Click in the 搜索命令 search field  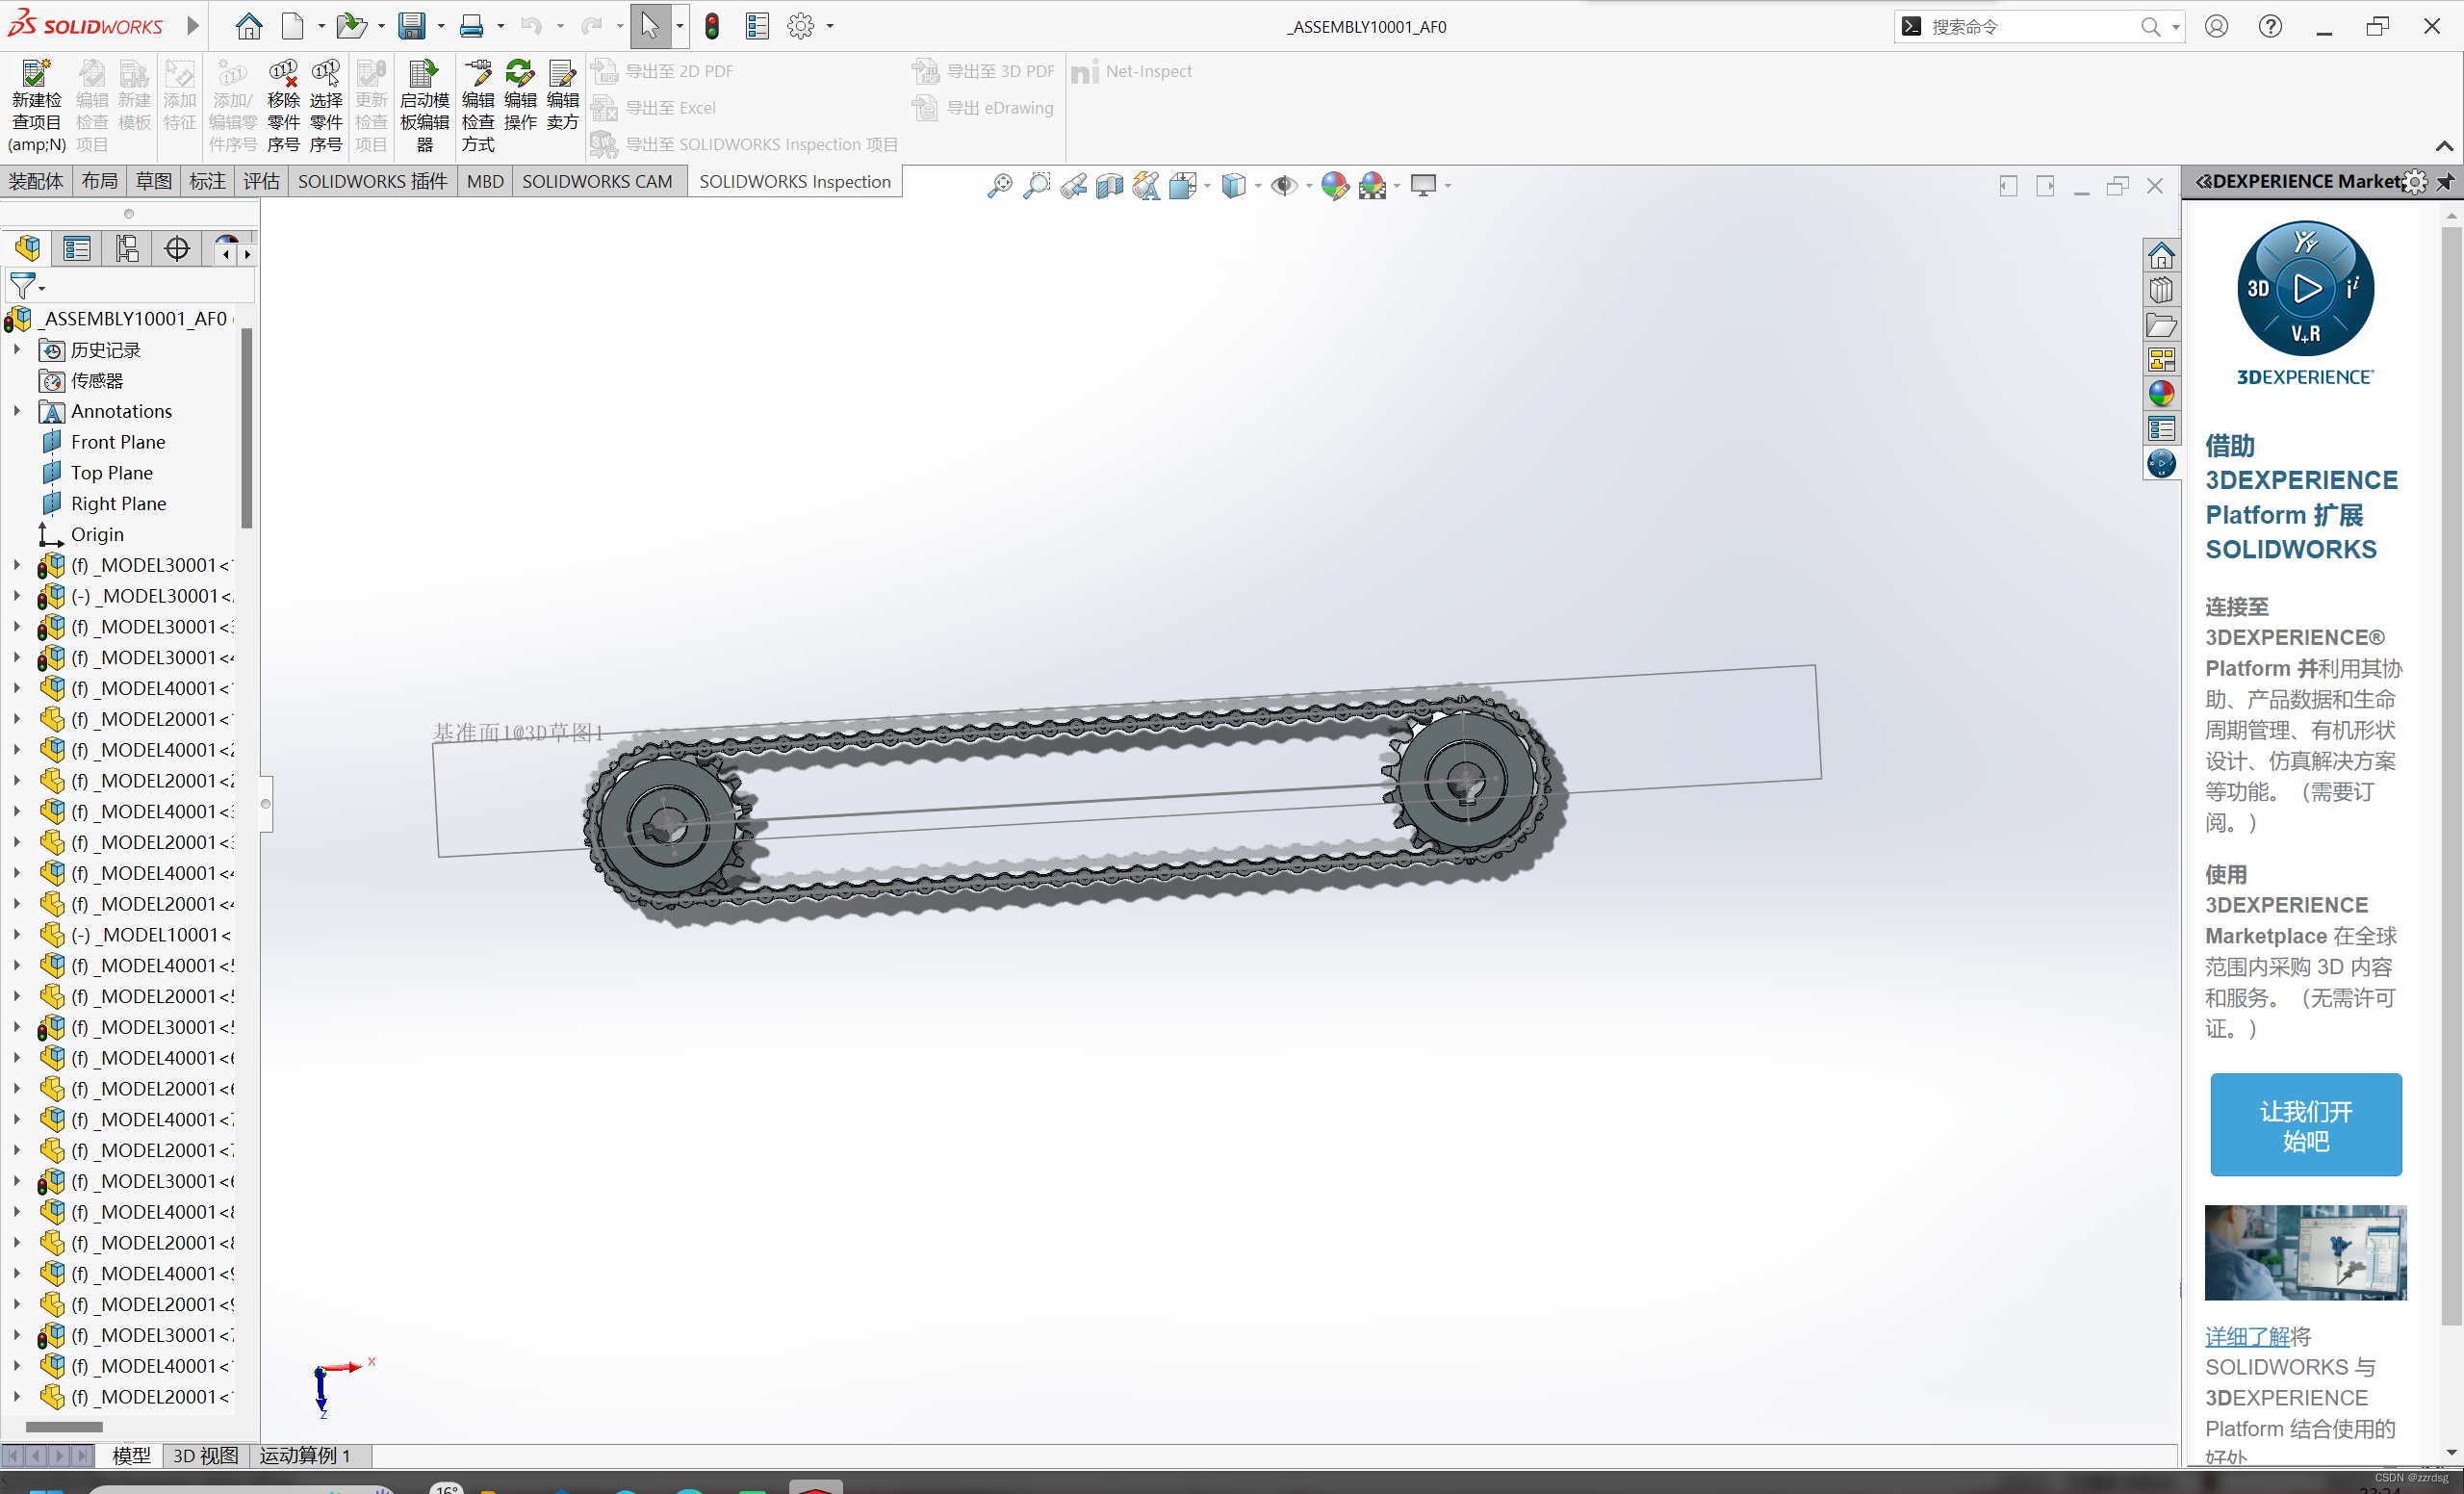pos(2030,27)
